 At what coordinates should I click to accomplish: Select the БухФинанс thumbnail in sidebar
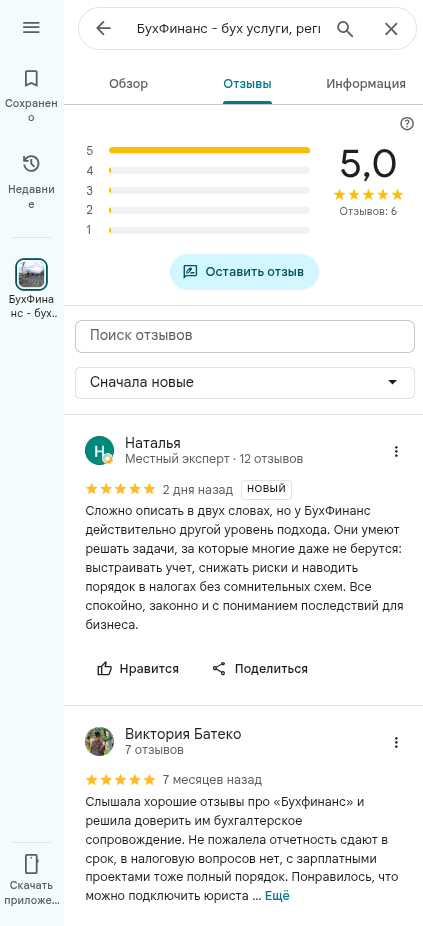pos(31,275)
